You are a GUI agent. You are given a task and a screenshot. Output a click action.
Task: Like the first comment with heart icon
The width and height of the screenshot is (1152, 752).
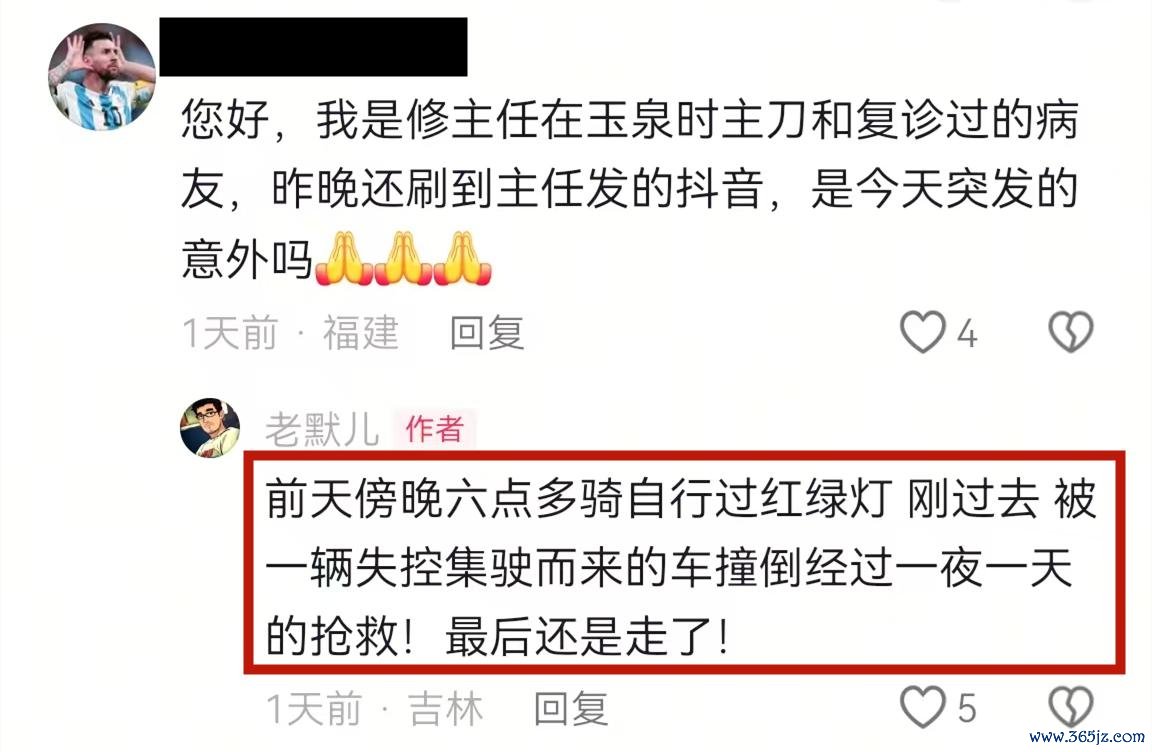[x=923, y=333]
